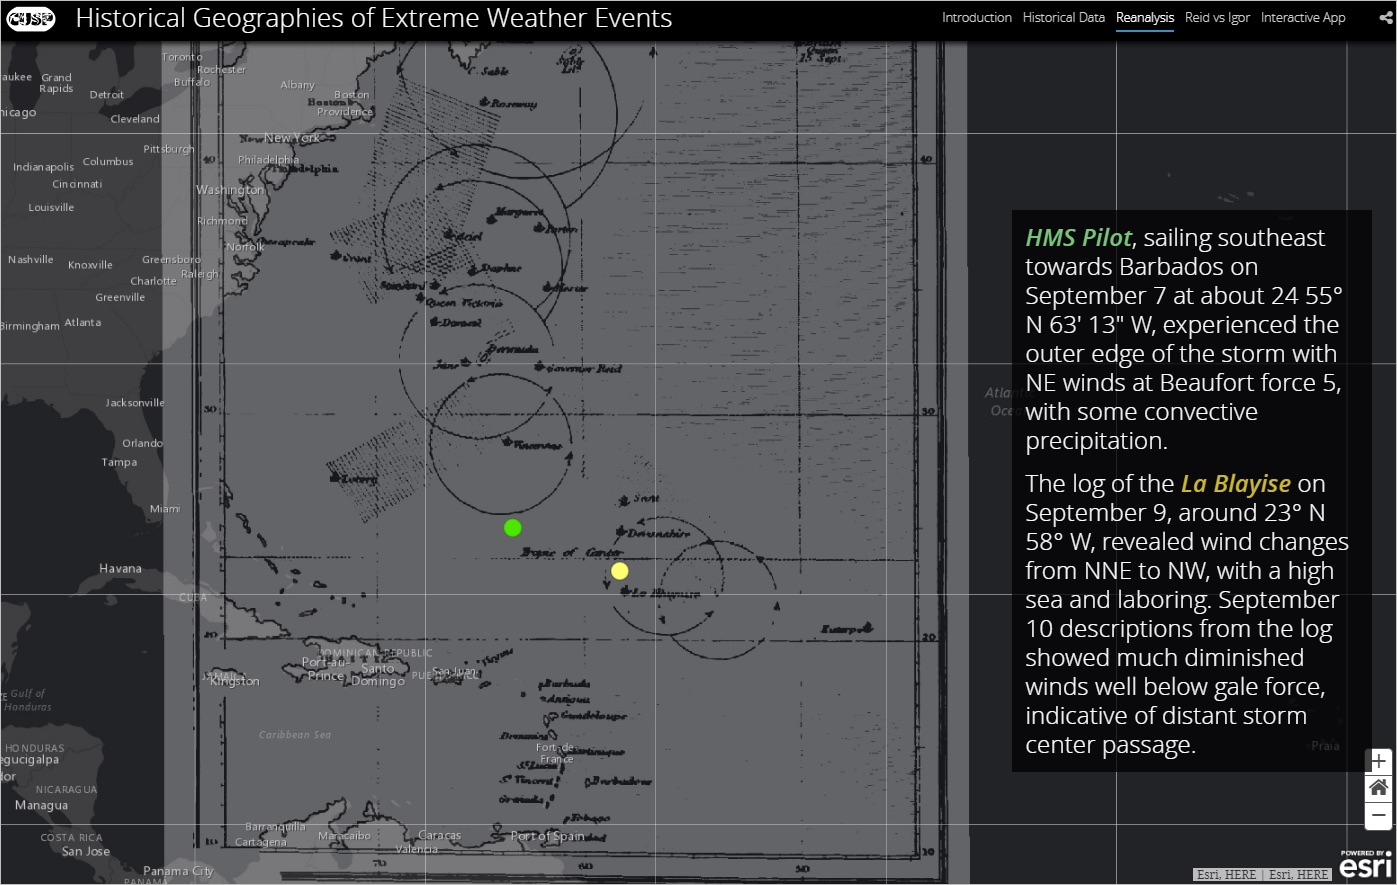Select the yellow La Blayise map marker

(x=619, y=571)
